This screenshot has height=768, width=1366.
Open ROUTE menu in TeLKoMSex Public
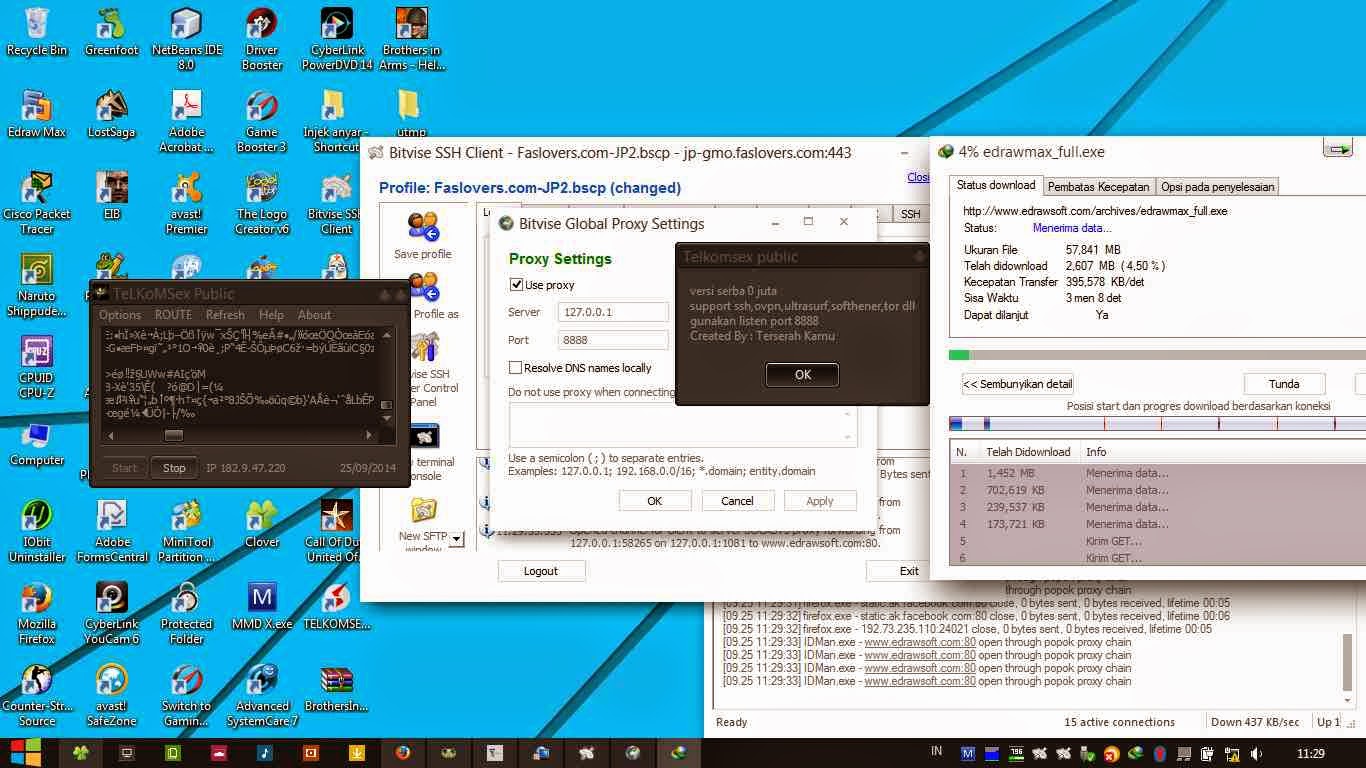coord(174,314)
